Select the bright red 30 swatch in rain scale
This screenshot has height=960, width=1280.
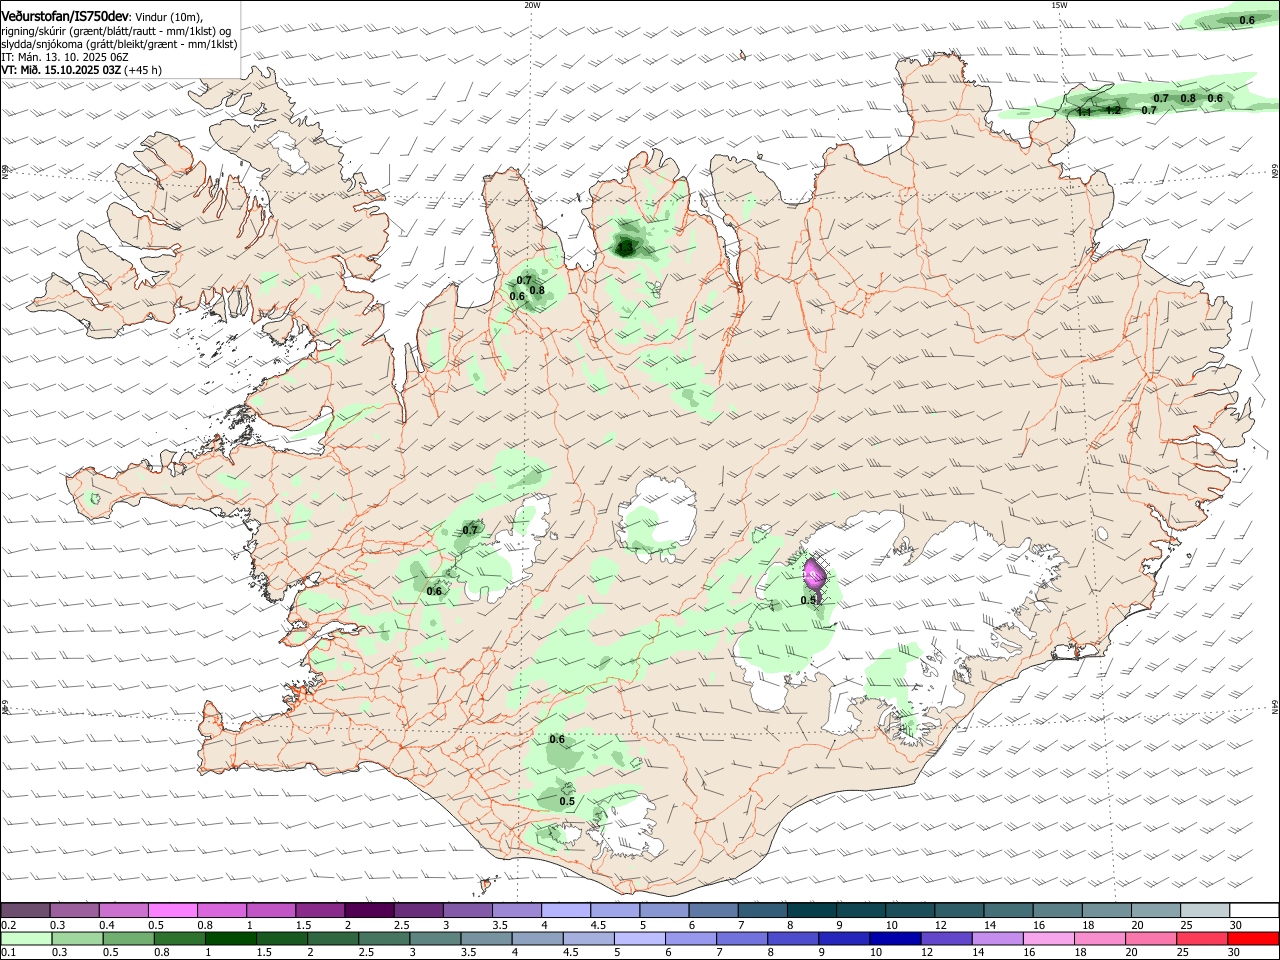tap(1253, 938)
